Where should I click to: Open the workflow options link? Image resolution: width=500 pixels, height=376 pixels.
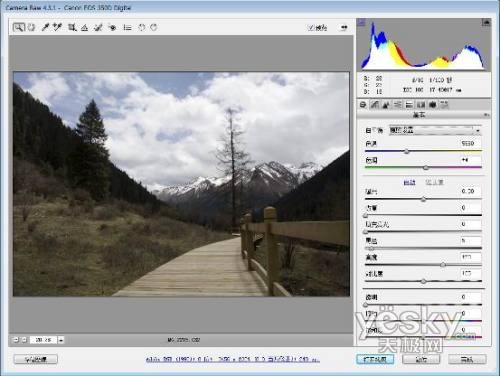(x=233, y=359)
